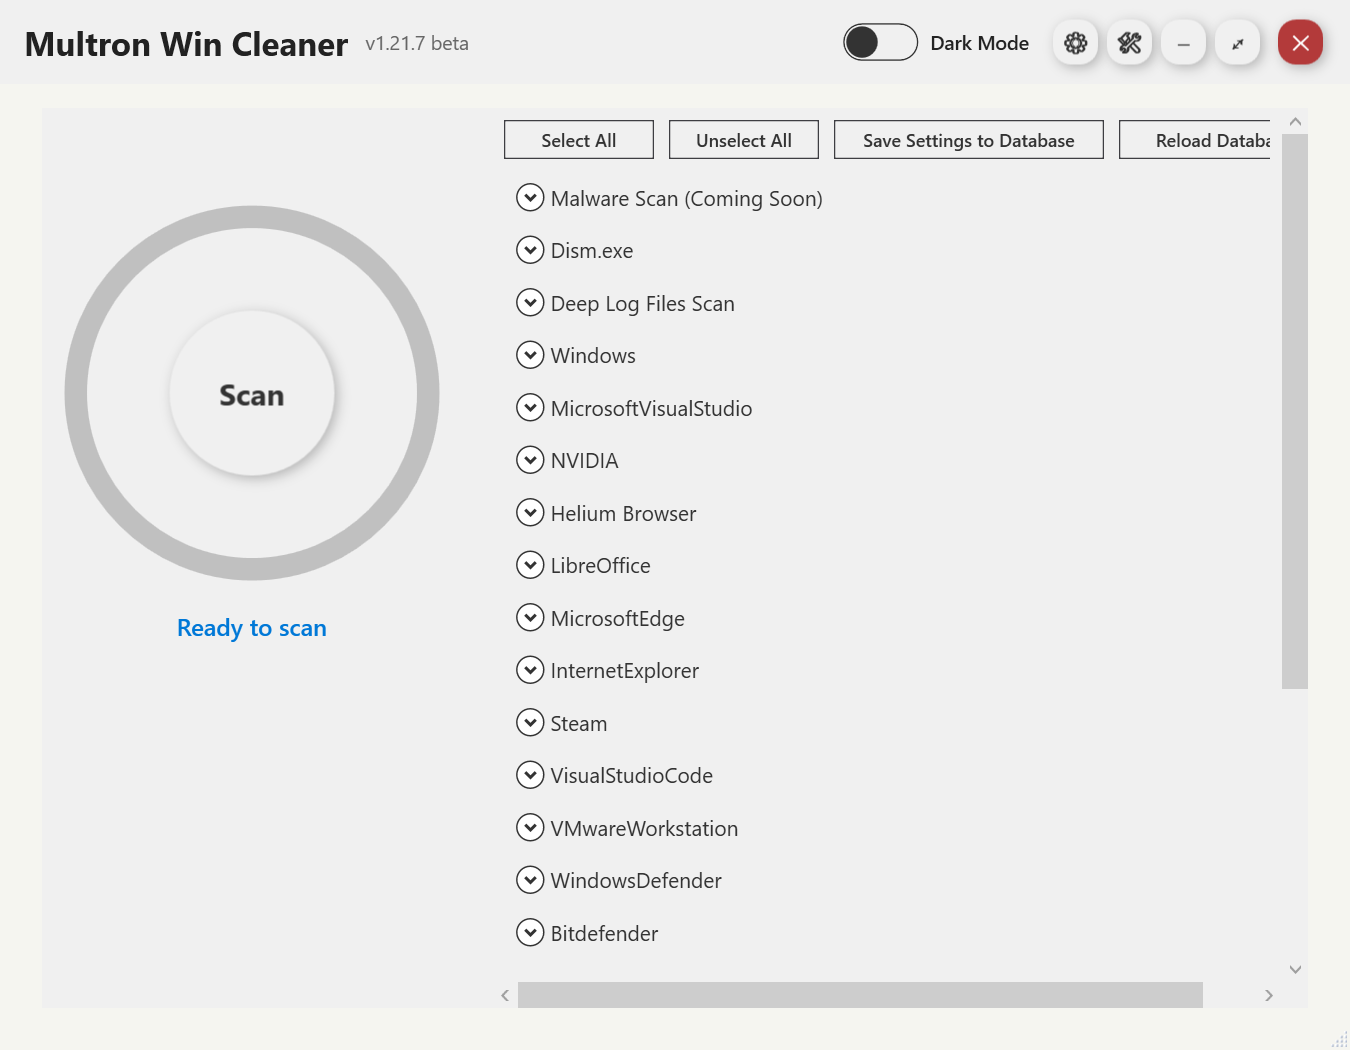
Task: Select the 'Windows' label text
Action: (x=593, y=356)
